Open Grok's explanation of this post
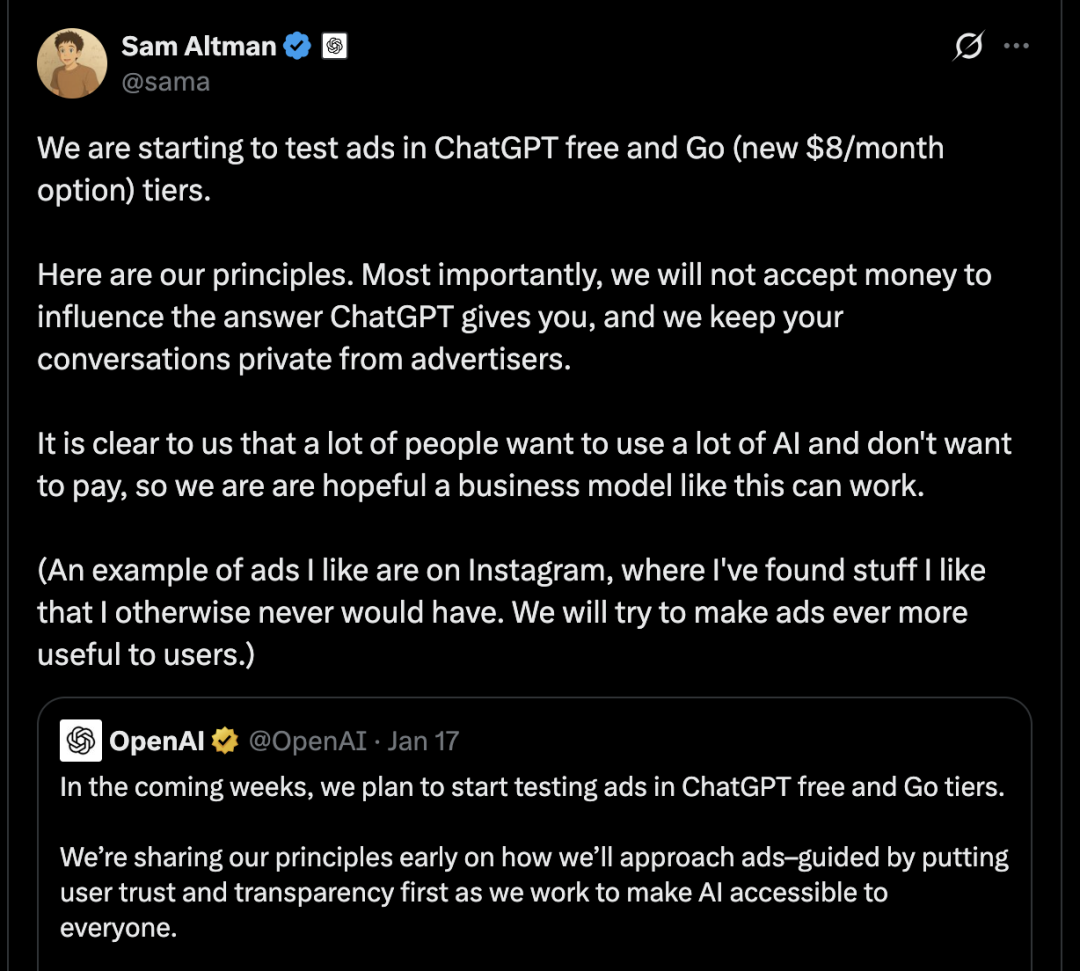The width and height of the screenshot is (1080, 971). 967,45
